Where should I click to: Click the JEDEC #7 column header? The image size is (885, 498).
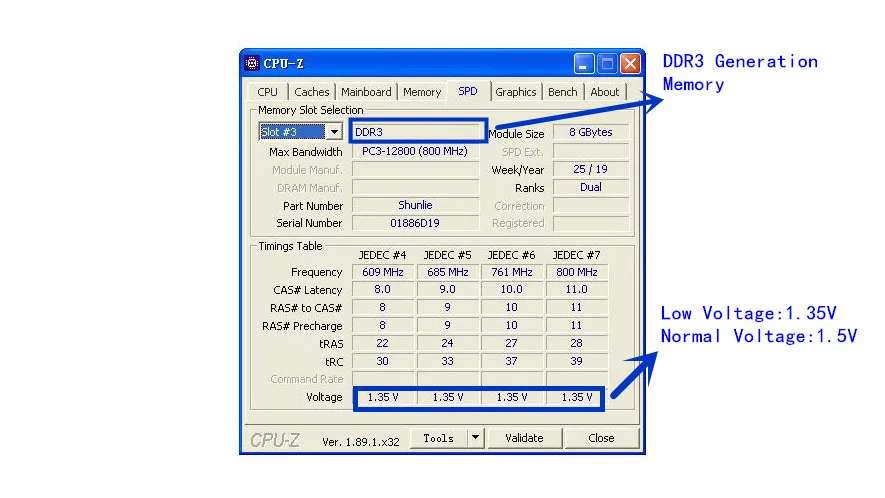pos(576,255)
